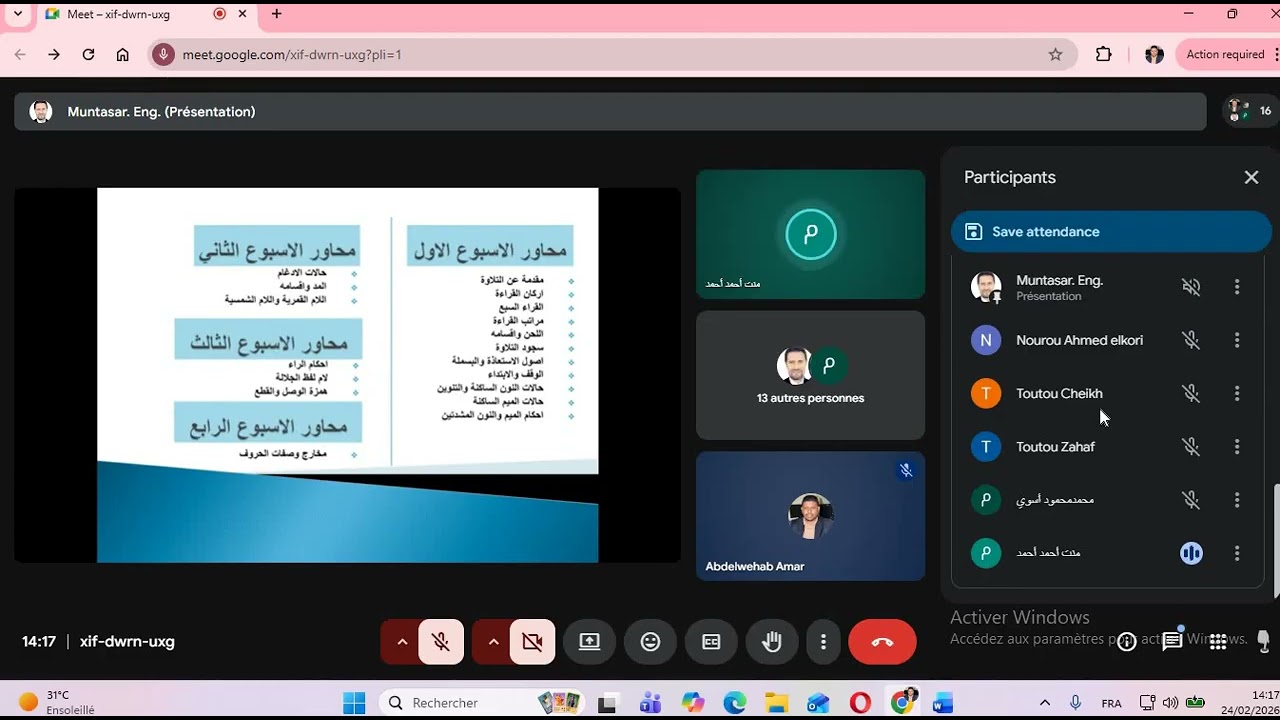Open options menu for Muntasar. Eng.

coord(1237,287)
